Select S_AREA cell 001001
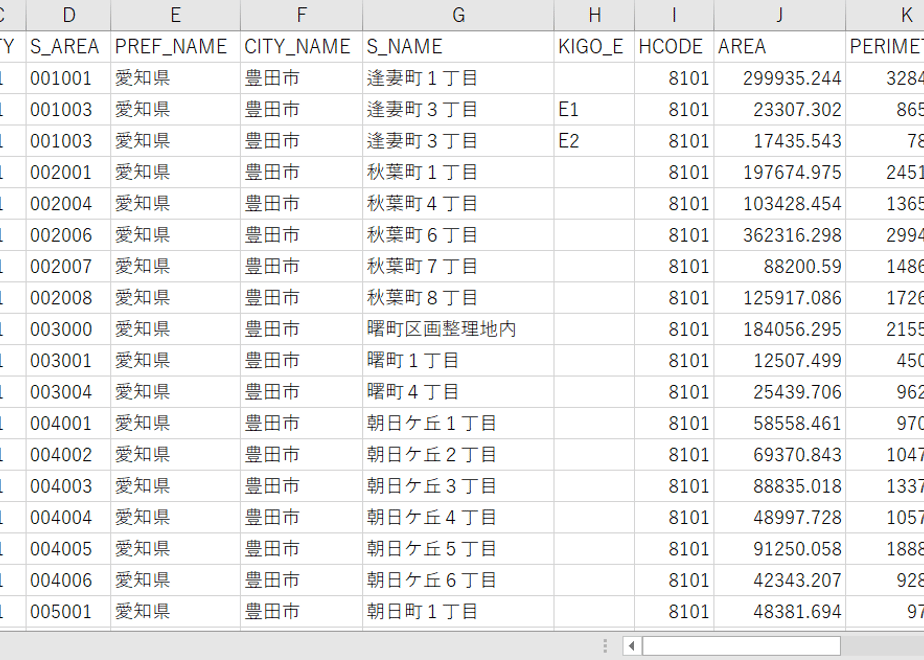The width and height of the screenshot is (924, 660). pos(68,78)
